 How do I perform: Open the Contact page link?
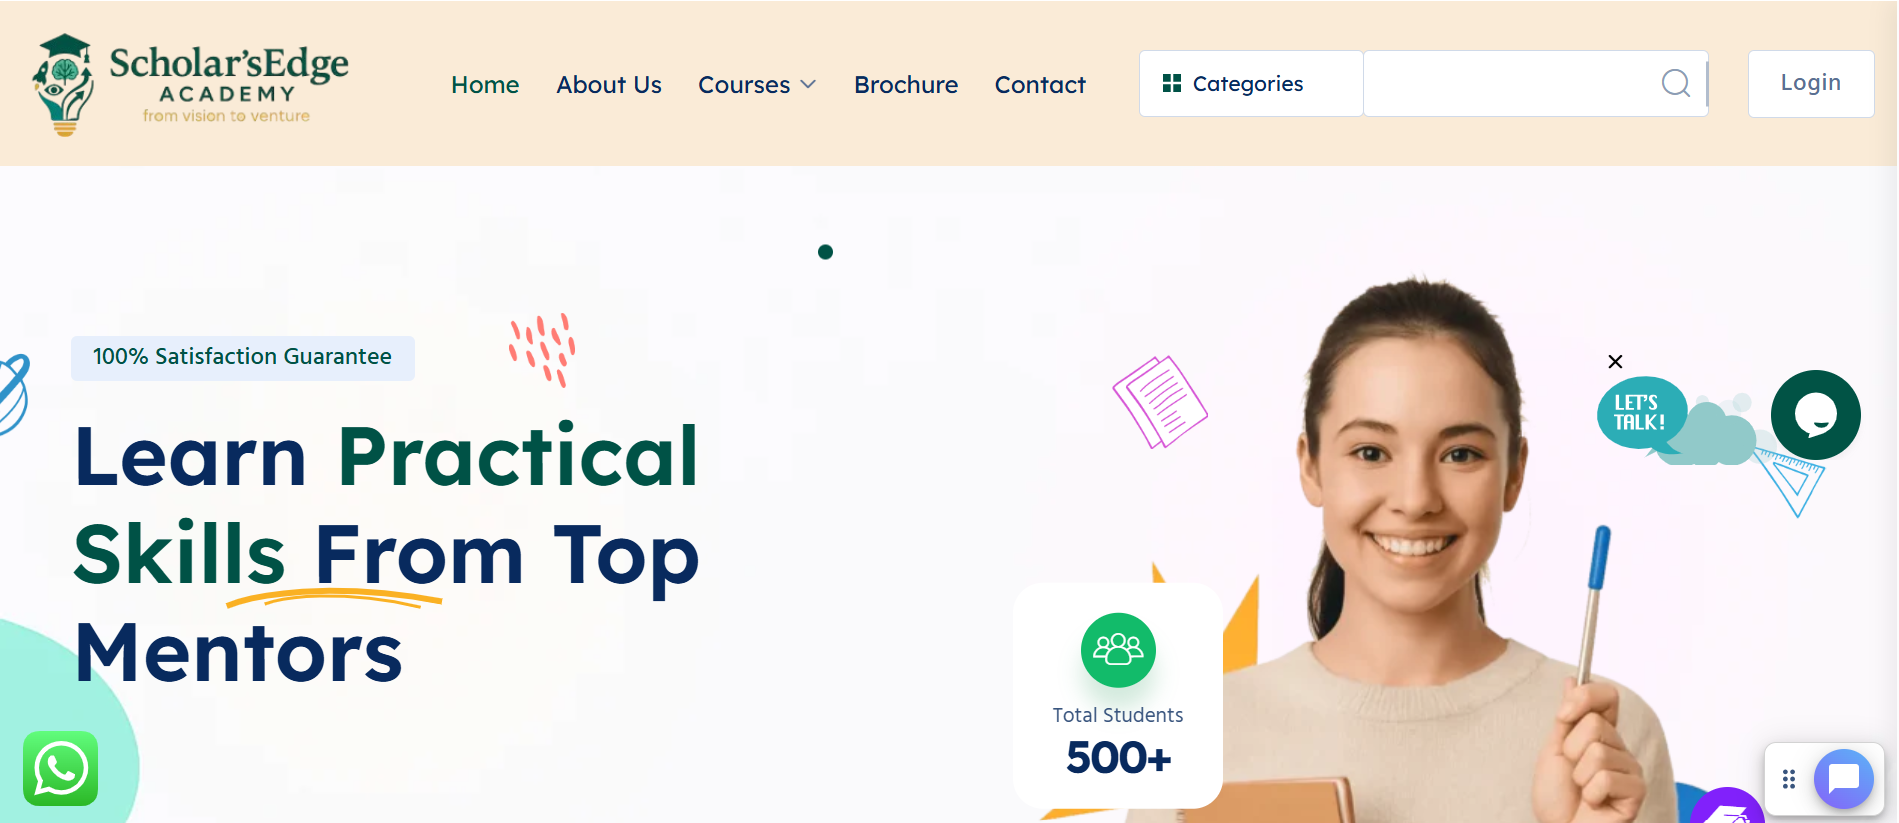tap(1040, 85)
